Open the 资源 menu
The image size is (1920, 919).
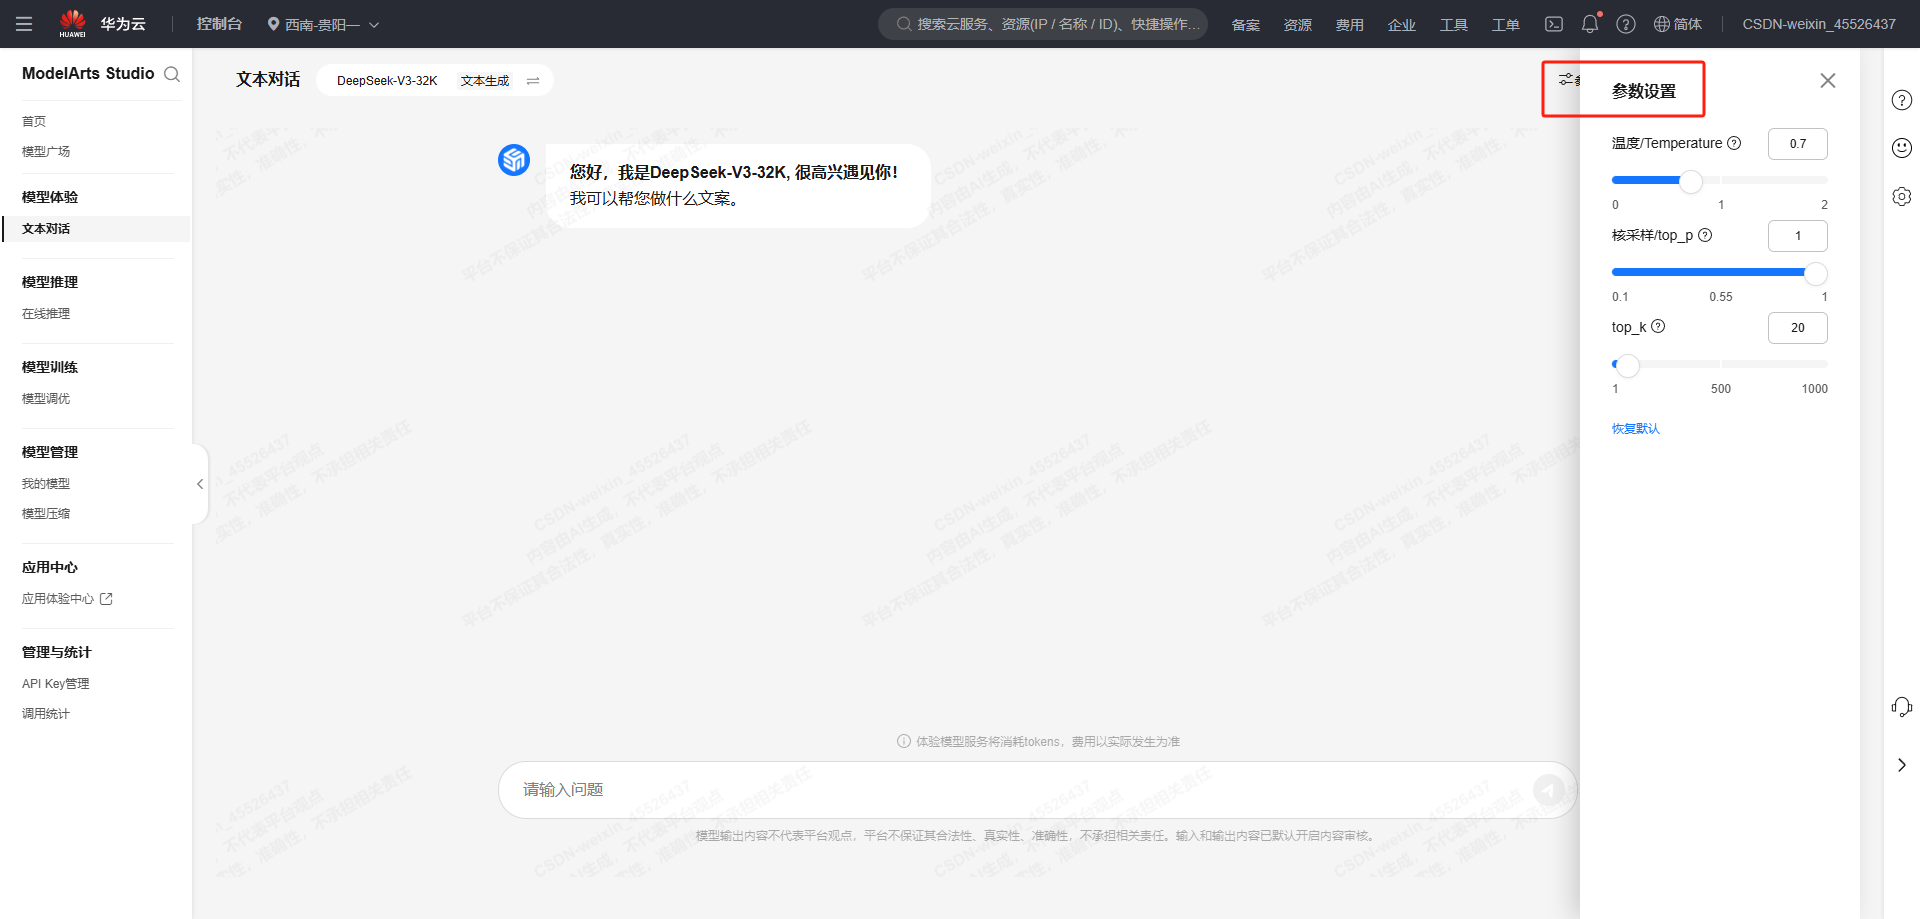1298,24
